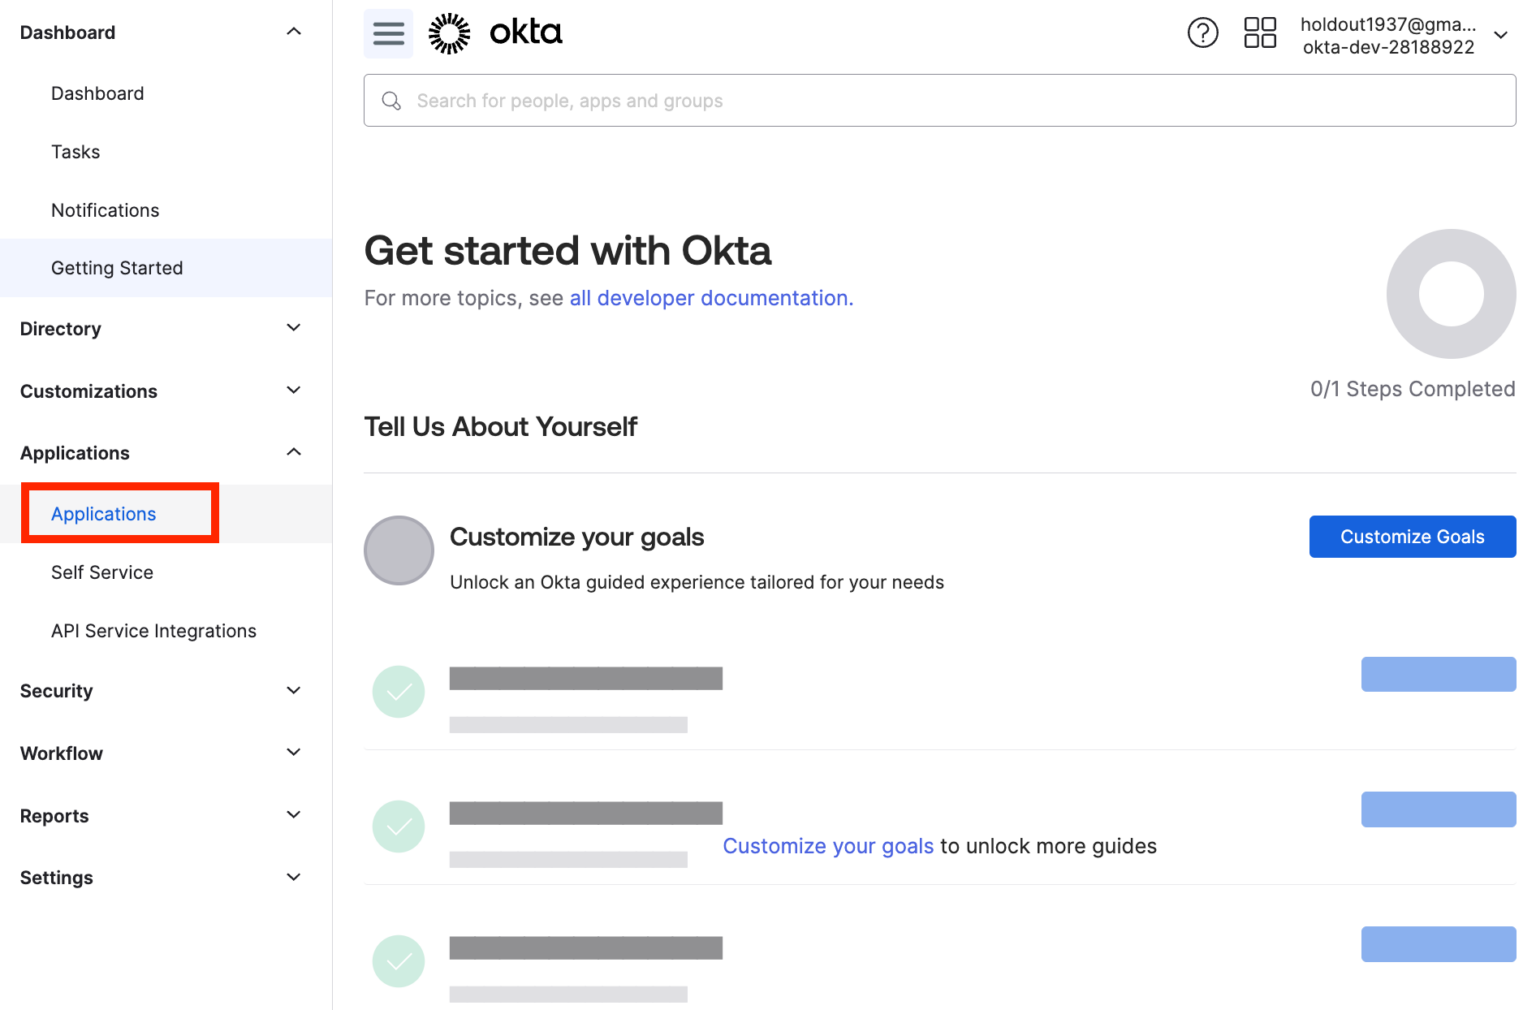
Task: Open the all developer documentation link
Action: 708,298
